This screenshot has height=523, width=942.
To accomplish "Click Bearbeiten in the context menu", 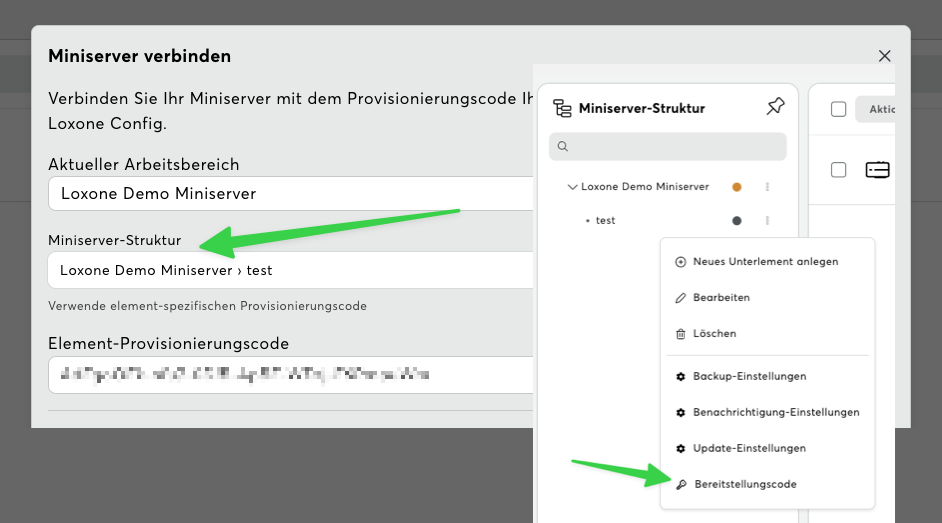I will pyautogui.click(x=720, y=297).
